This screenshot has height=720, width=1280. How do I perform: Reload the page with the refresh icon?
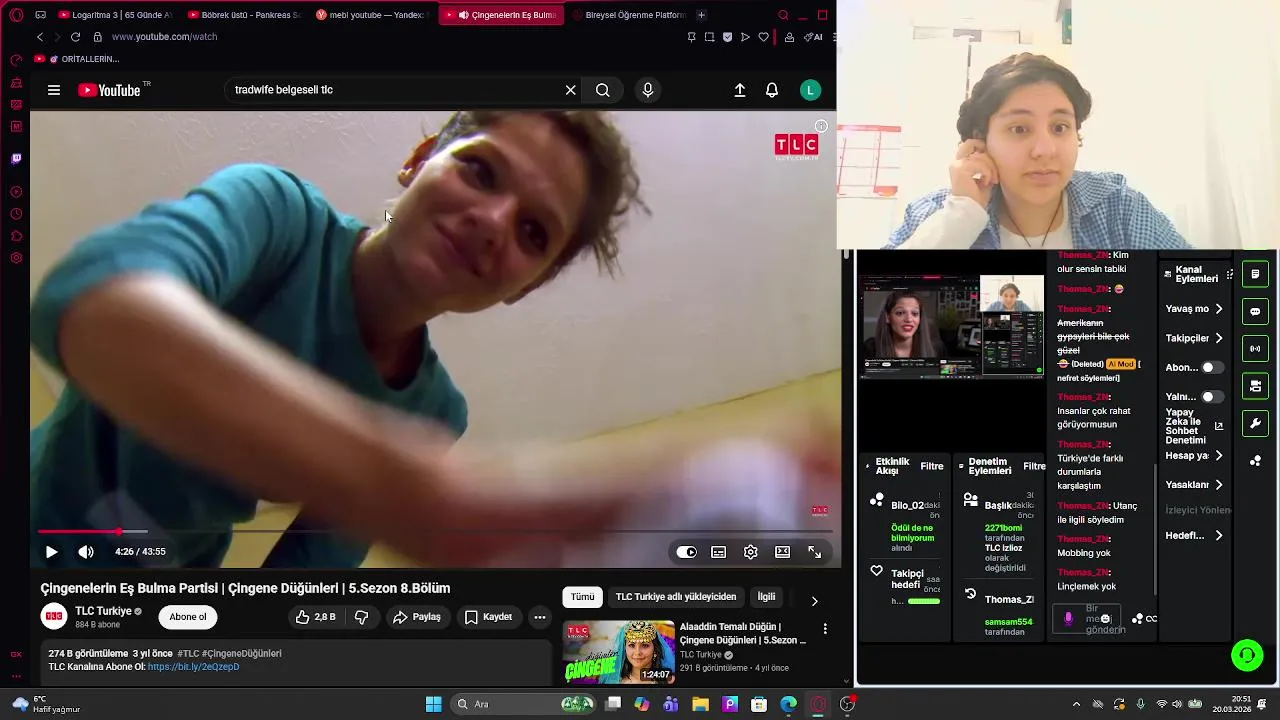click(75, 37)
